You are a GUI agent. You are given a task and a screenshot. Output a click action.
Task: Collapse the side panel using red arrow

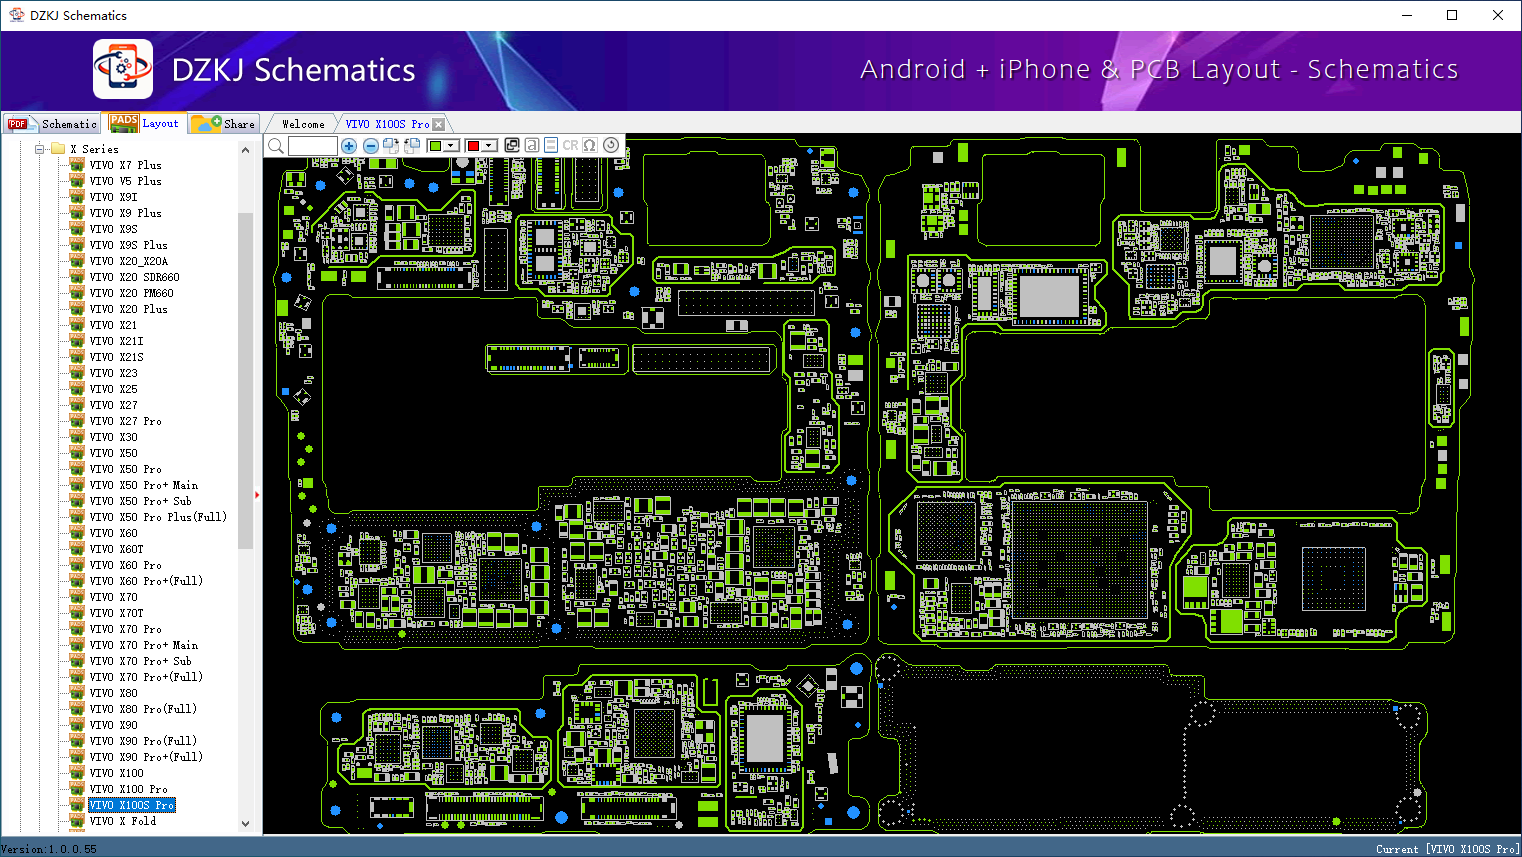(257, 494)
